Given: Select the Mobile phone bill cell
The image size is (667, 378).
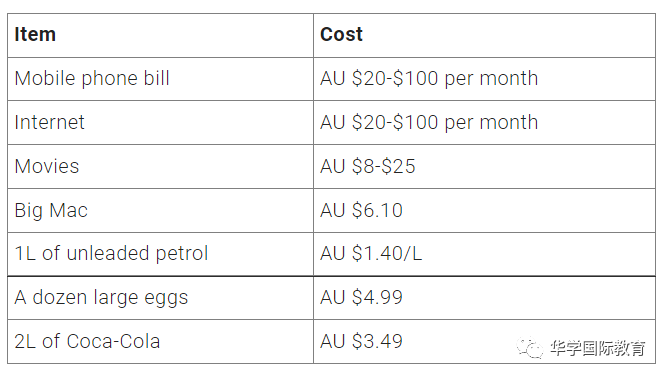Looking at the screenshot, I should click(x=160, y=79).
